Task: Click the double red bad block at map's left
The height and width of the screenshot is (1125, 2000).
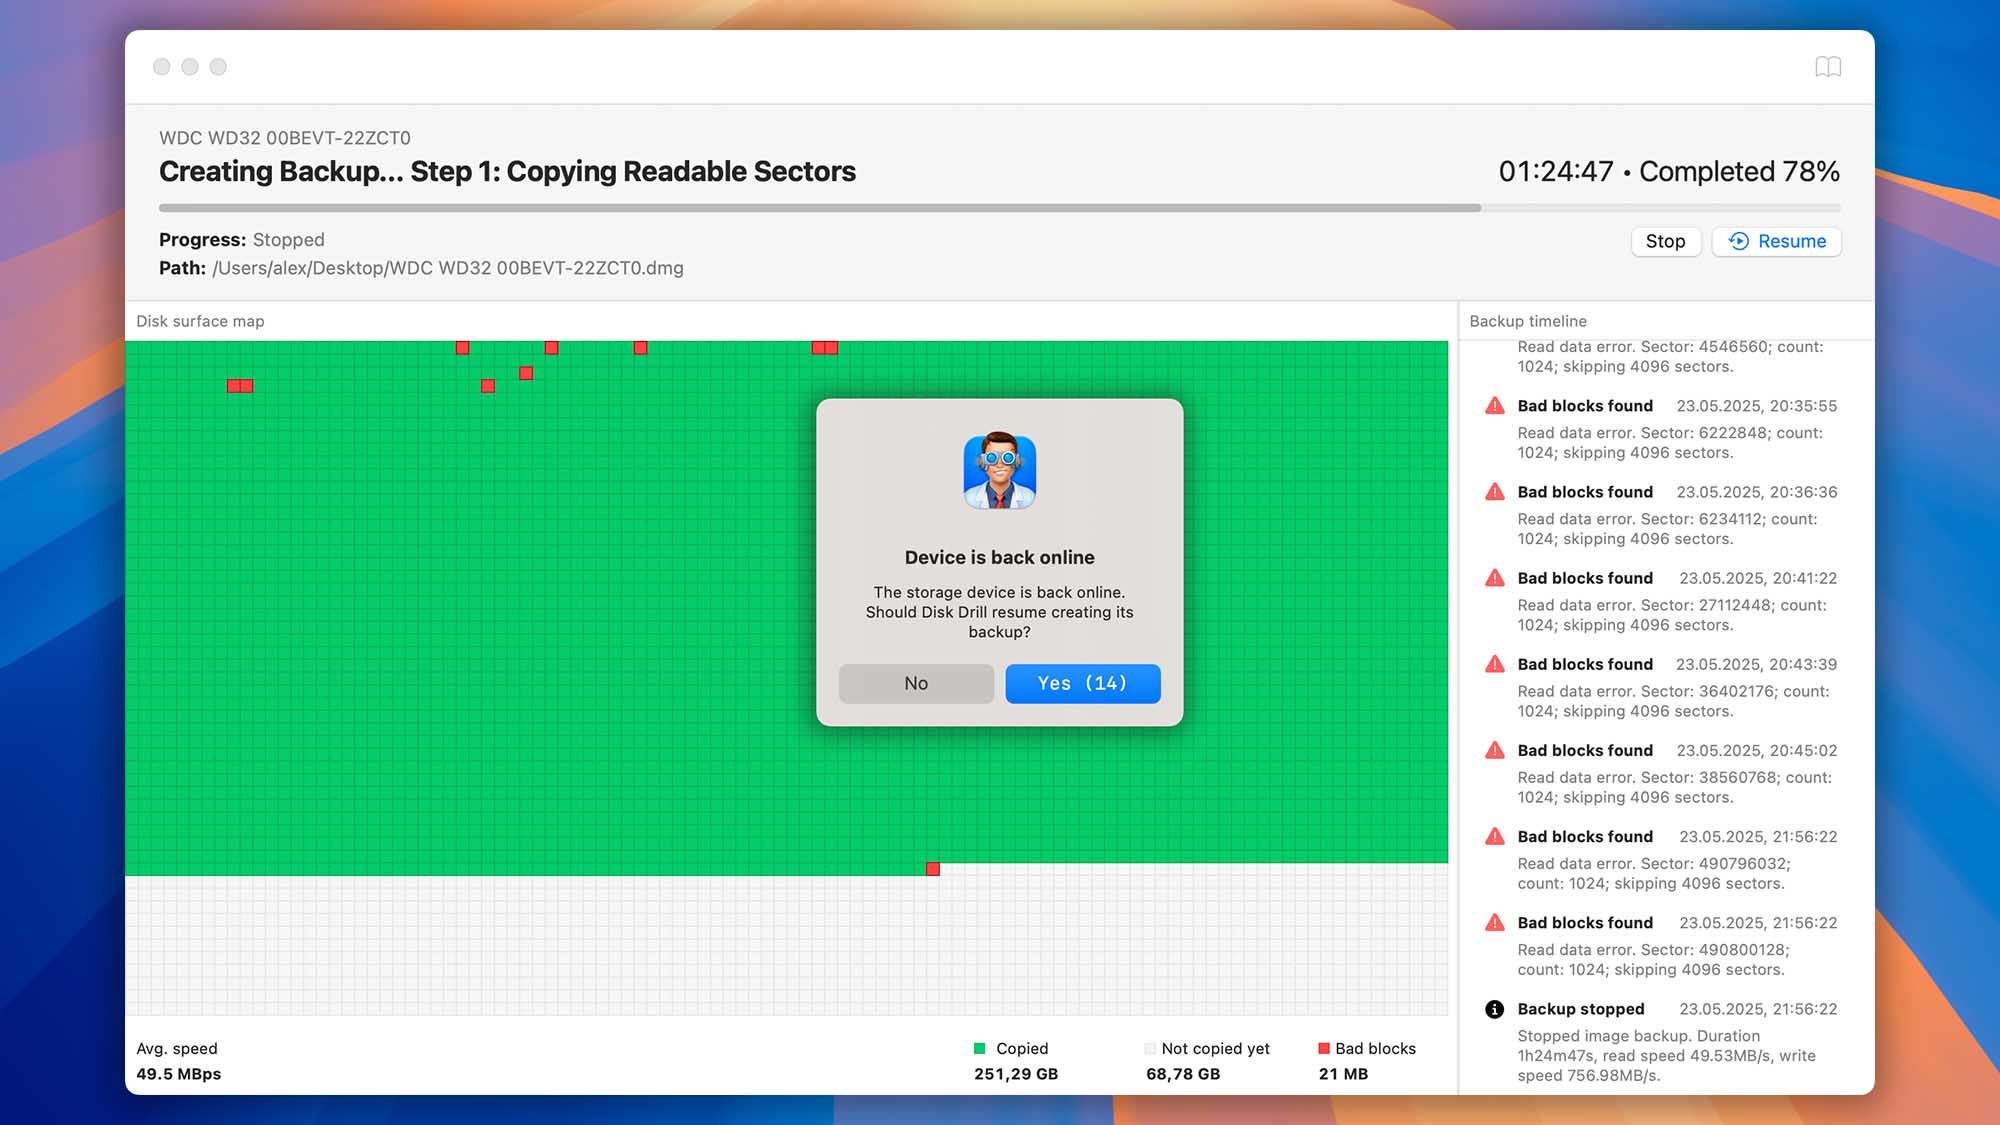Action: coord(240,386)
